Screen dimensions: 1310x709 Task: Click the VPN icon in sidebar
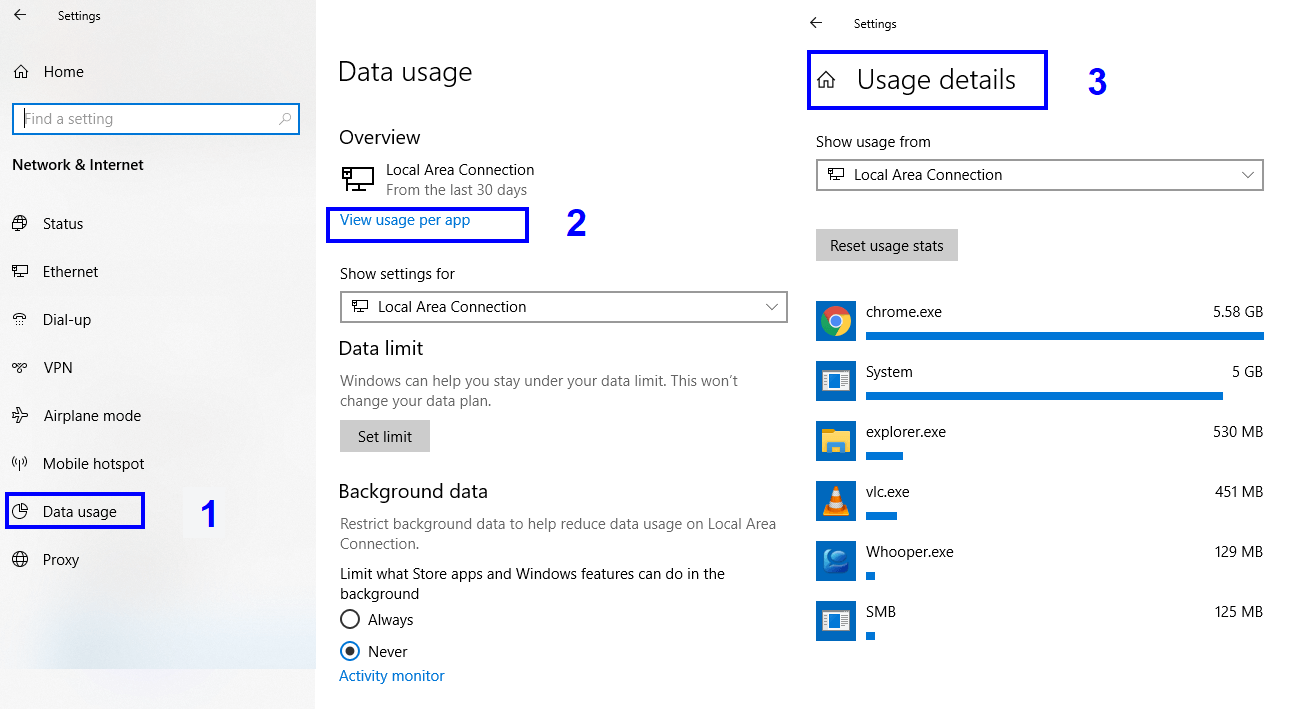(20, 367)
